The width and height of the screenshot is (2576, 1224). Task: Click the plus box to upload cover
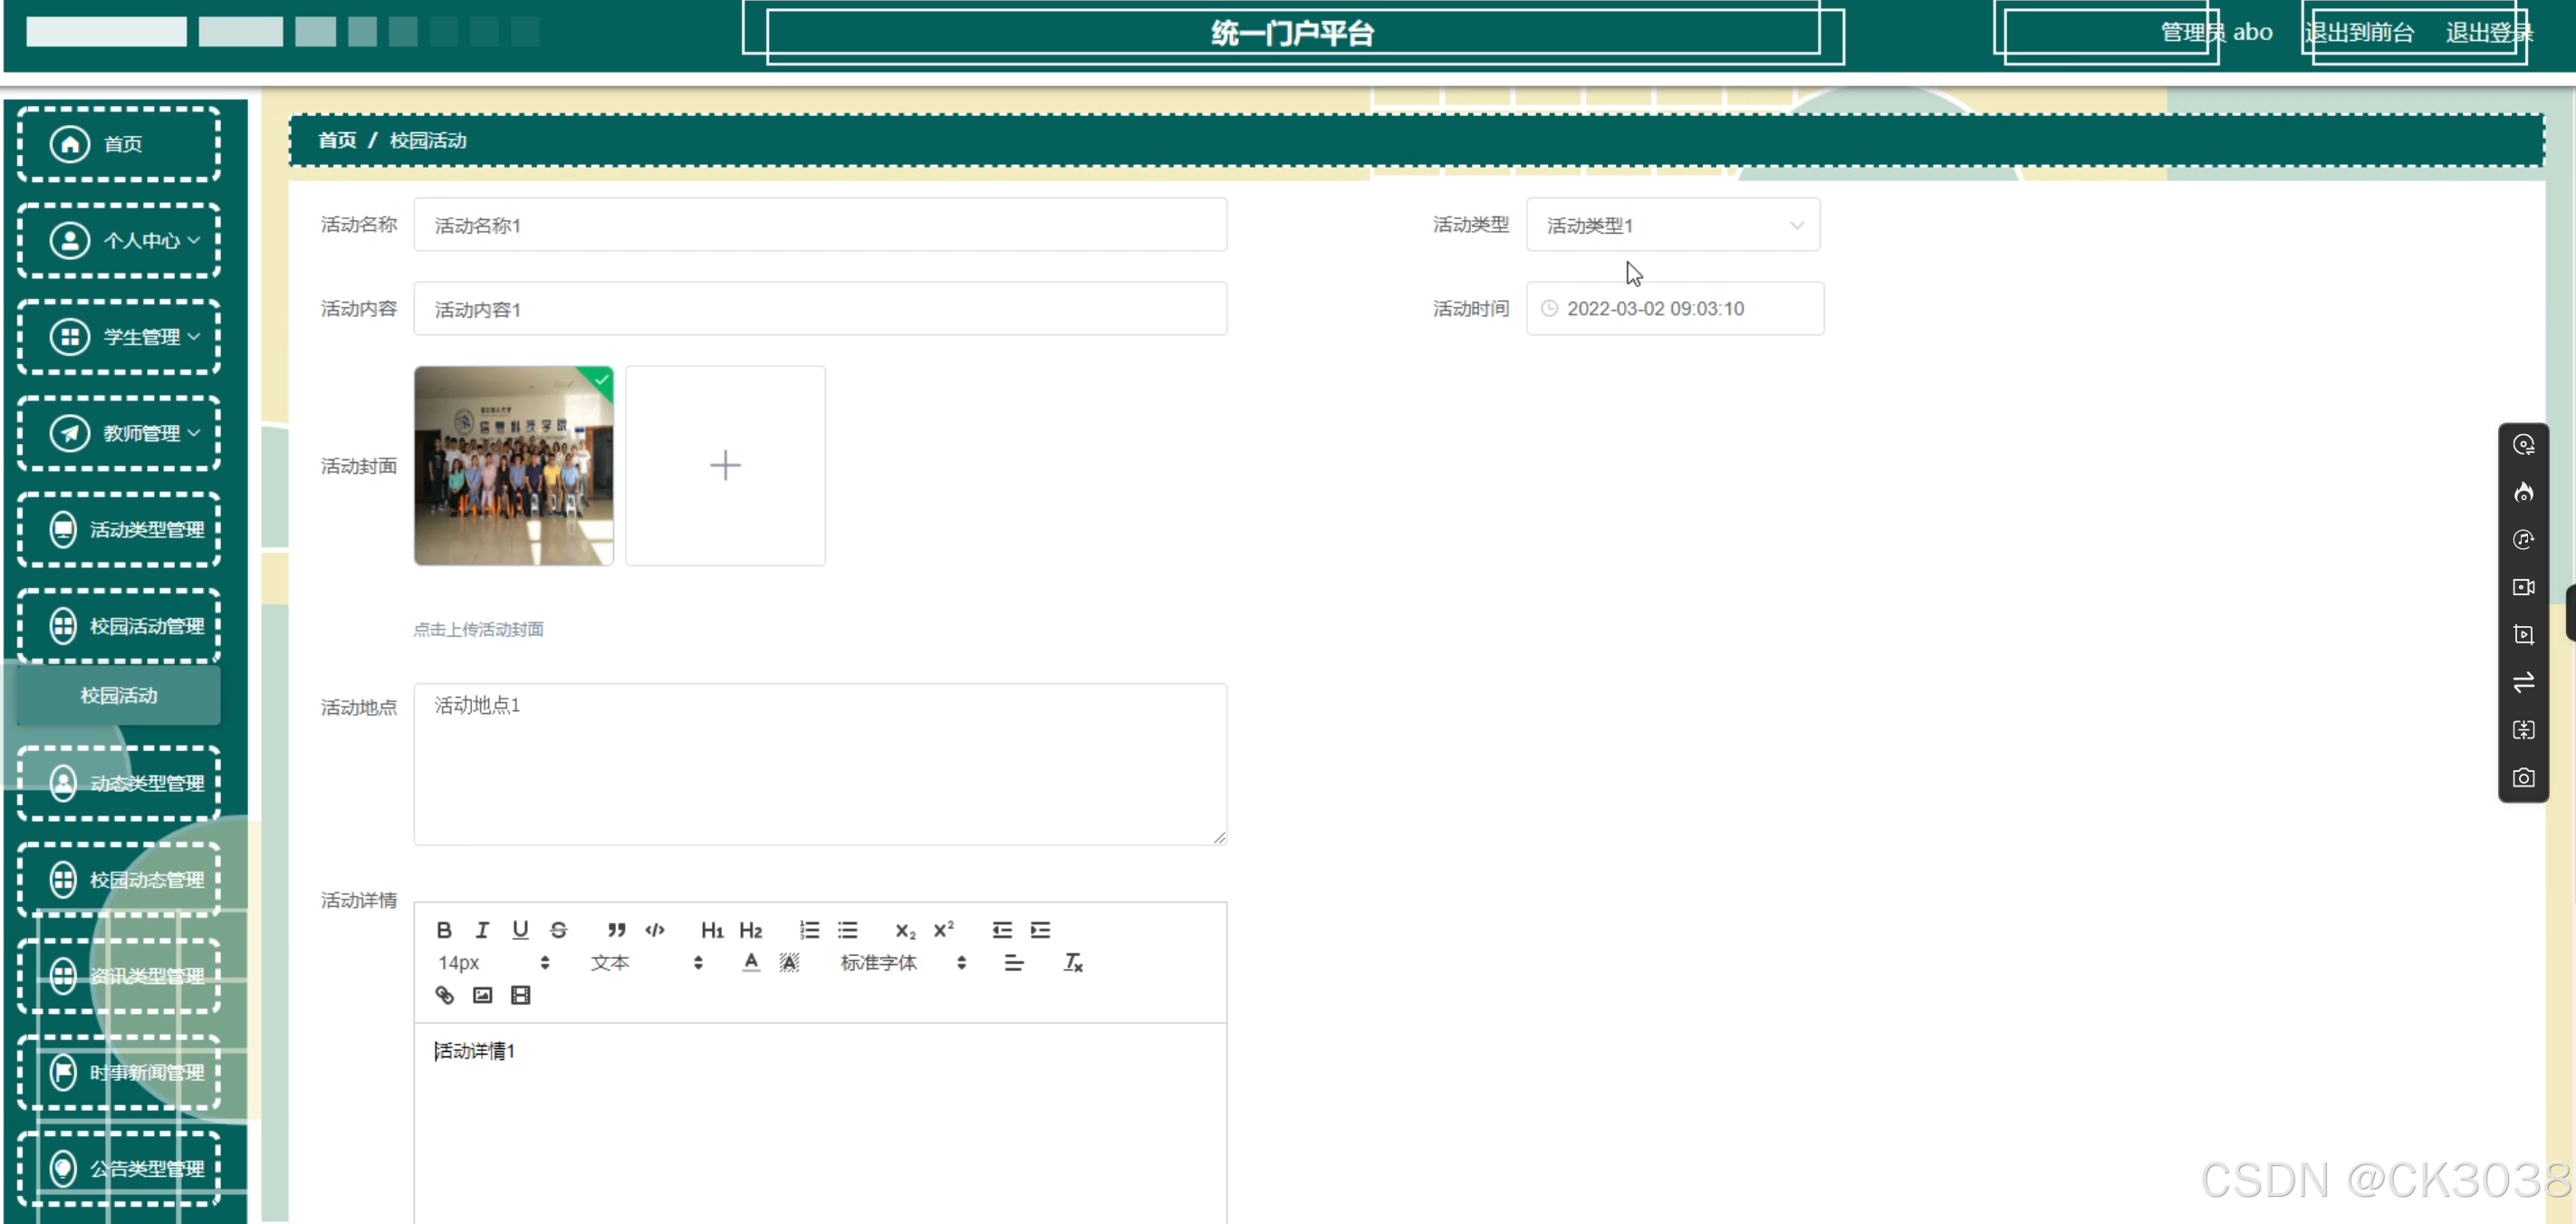coord(725,465)
